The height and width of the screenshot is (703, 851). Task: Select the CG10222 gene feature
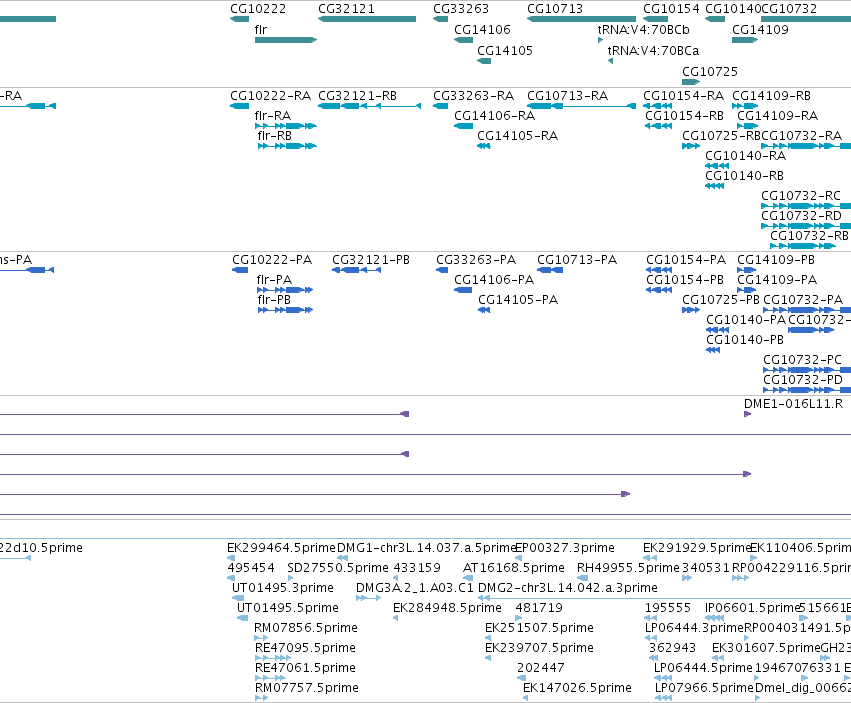click(x=239, y=19)
